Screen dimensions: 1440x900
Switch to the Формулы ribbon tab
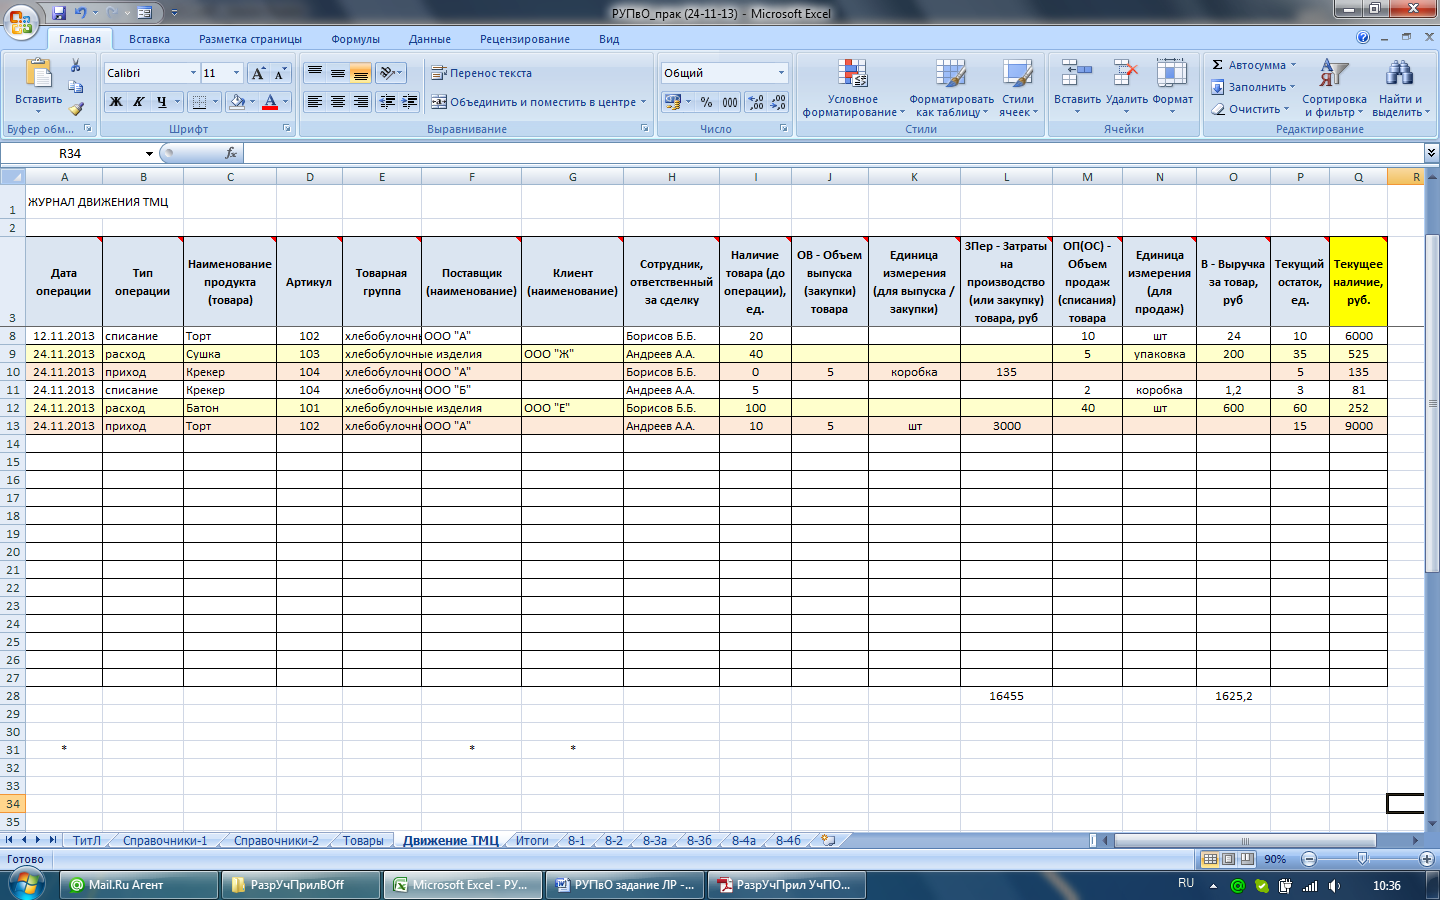point(355,39)
